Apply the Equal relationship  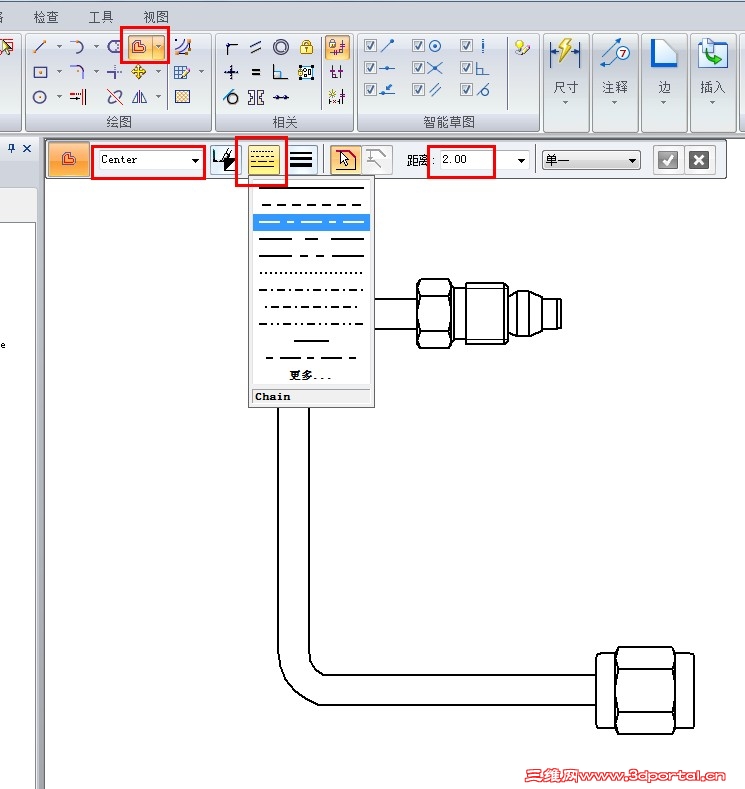pyautogui.click(x=256, y=72)
